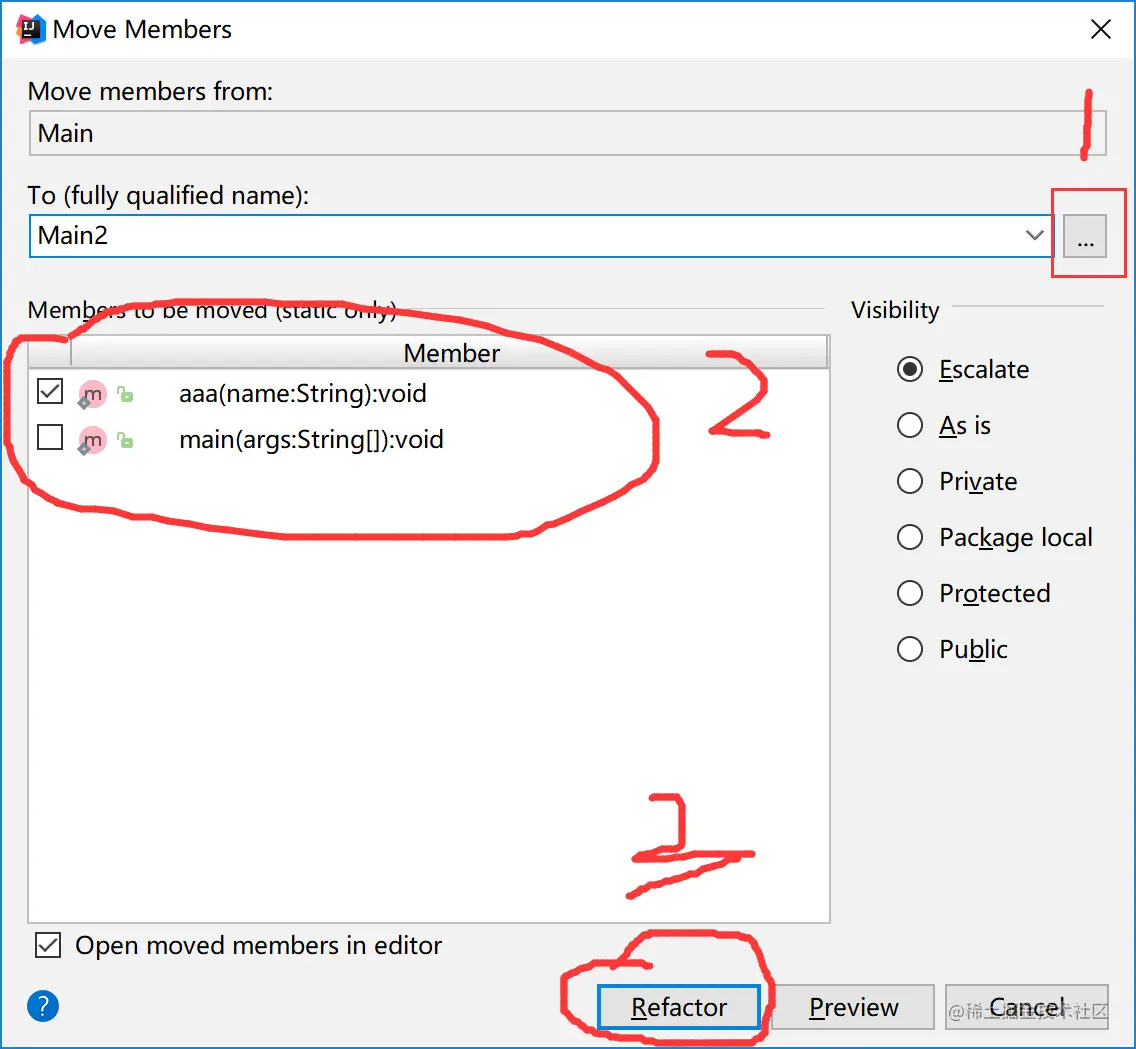The image size is (1136, 1049).
Task: Click the method icon beside main(args:String[]):void
Action: coord(92,440)
